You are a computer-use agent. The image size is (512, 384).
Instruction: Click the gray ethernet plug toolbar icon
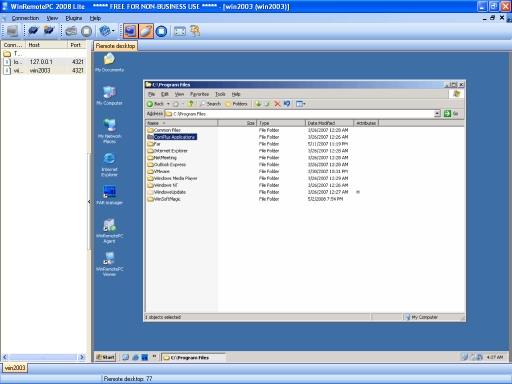[x=71, y=31]
